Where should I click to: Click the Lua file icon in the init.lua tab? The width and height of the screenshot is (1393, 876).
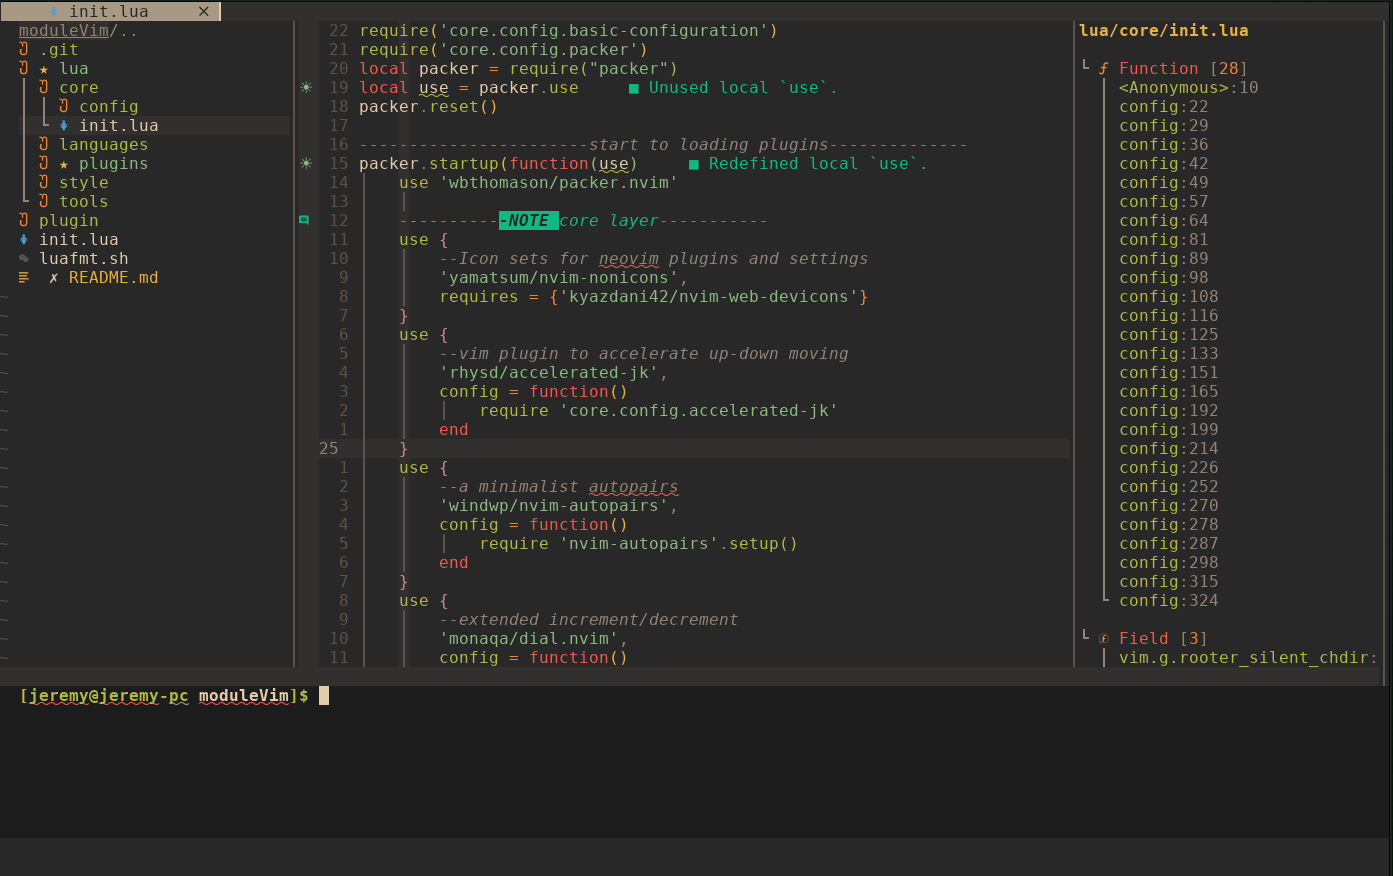(x=54, y=12)
